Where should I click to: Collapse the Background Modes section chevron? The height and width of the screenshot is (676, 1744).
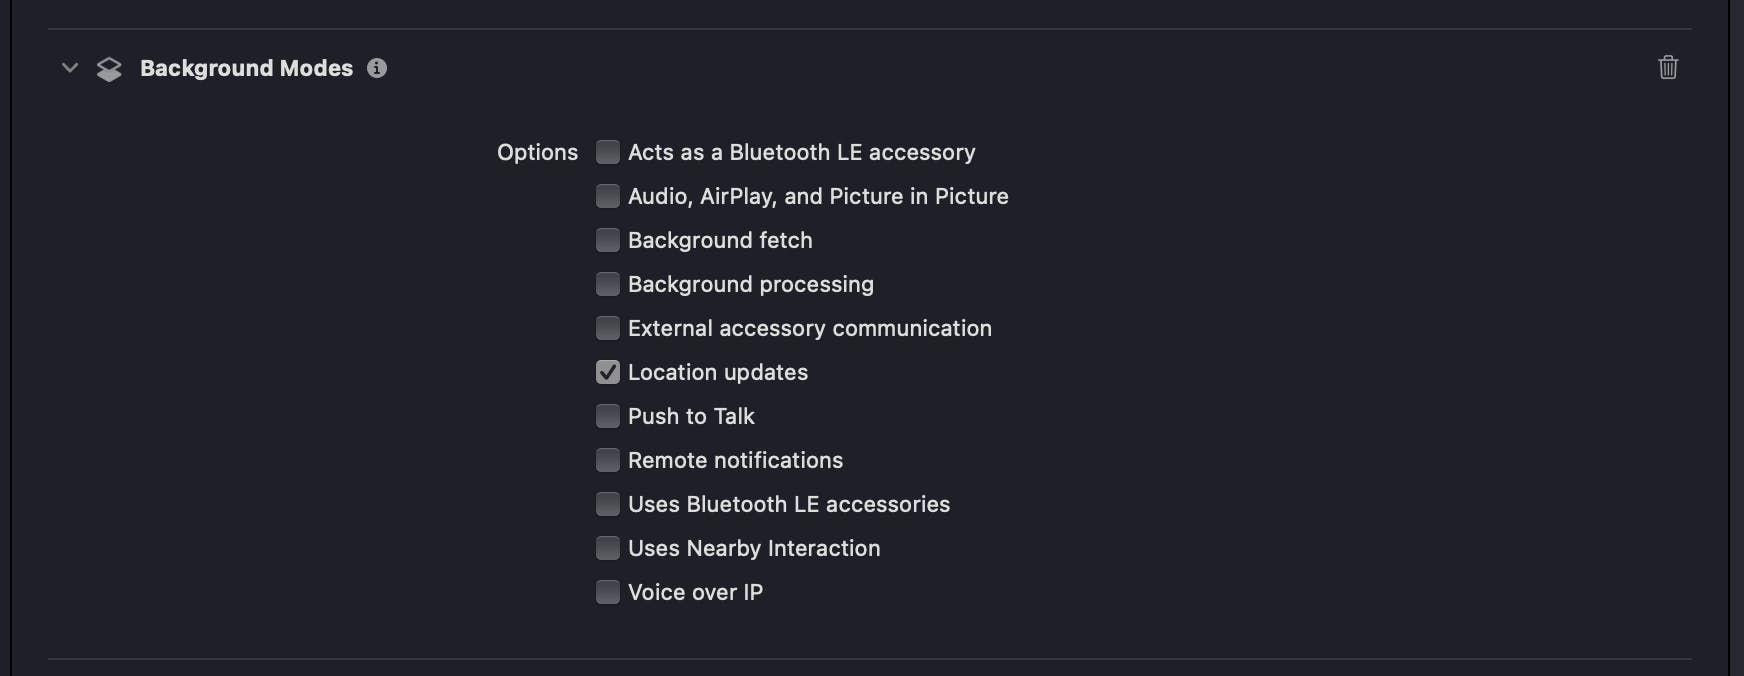coord(70,68)
